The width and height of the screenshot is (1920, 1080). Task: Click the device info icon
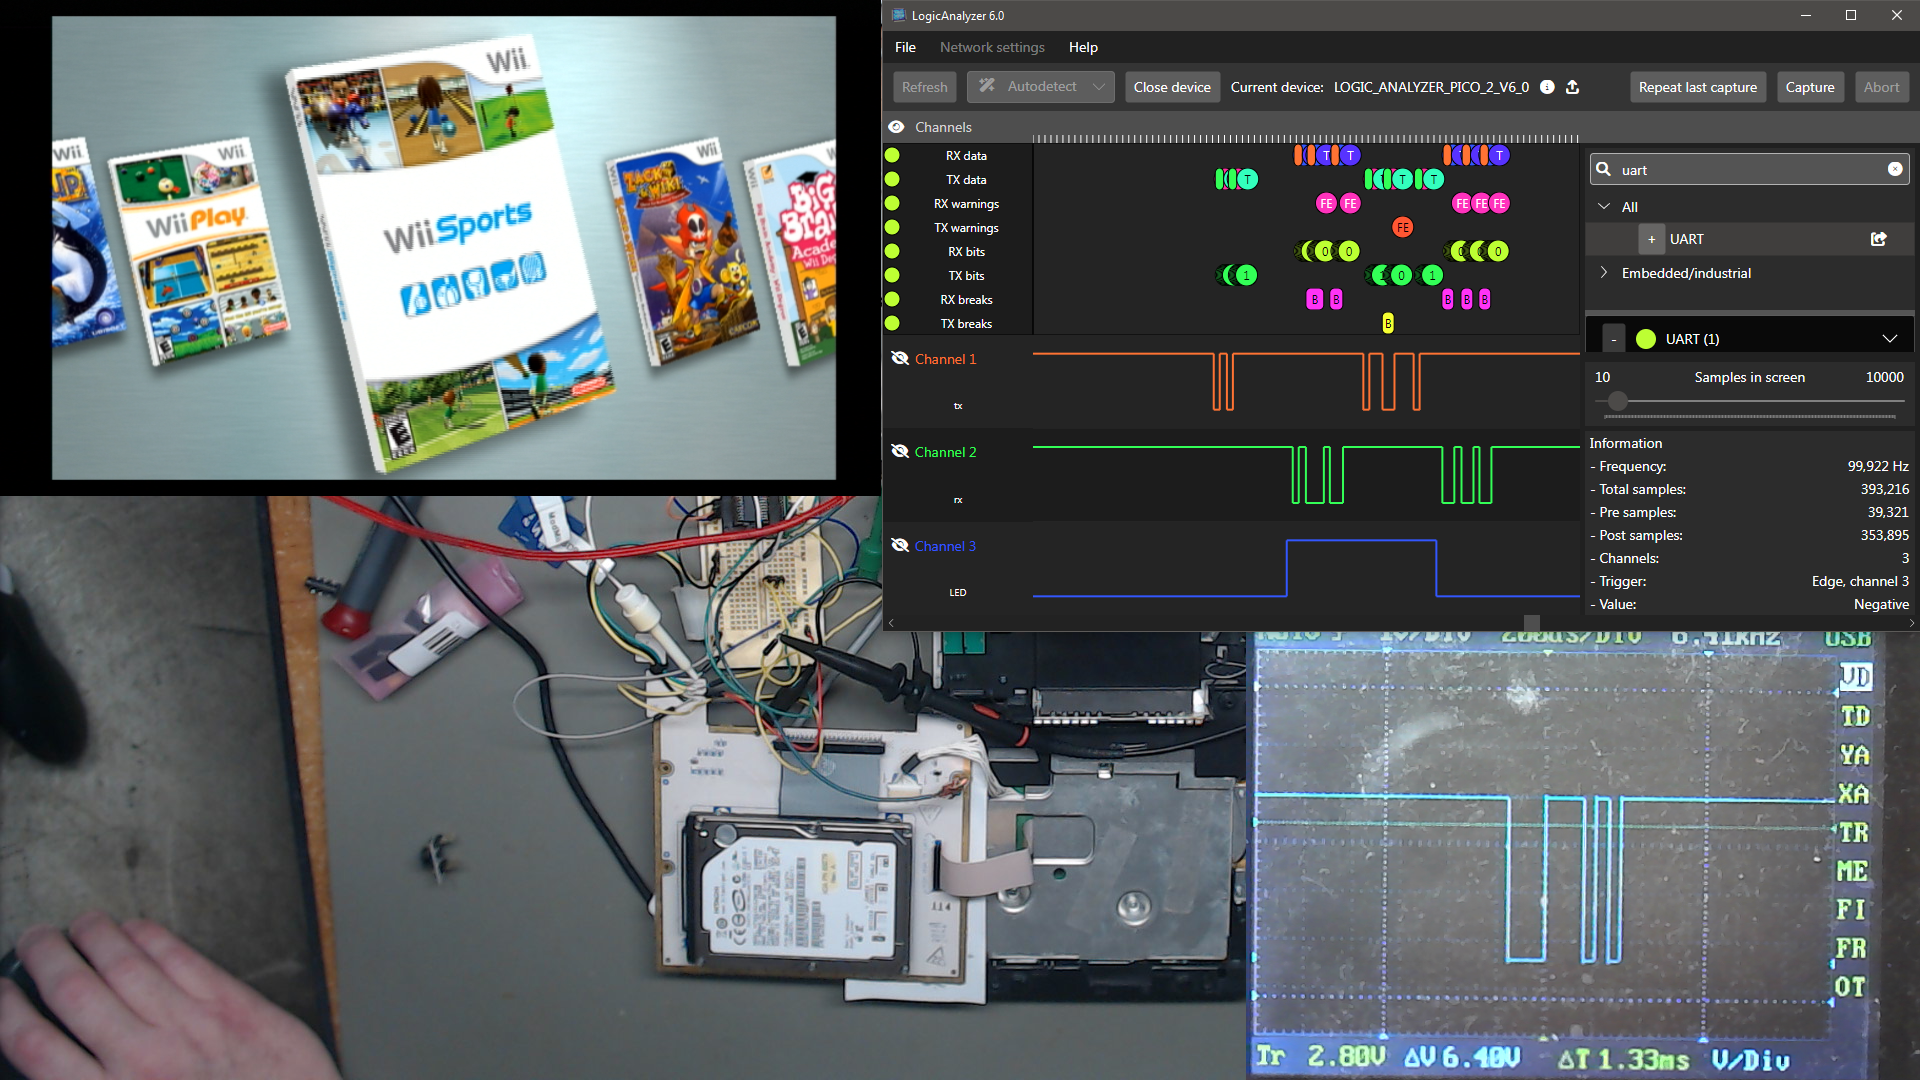(1547, 87)
